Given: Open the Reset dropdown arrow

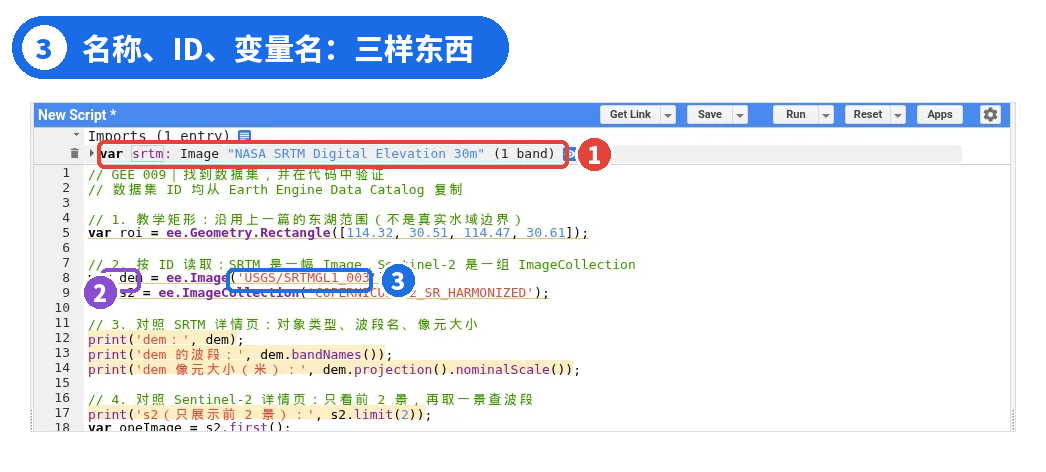Looking at the screenshot, I should pyautogui.click(x=899, y=115).
